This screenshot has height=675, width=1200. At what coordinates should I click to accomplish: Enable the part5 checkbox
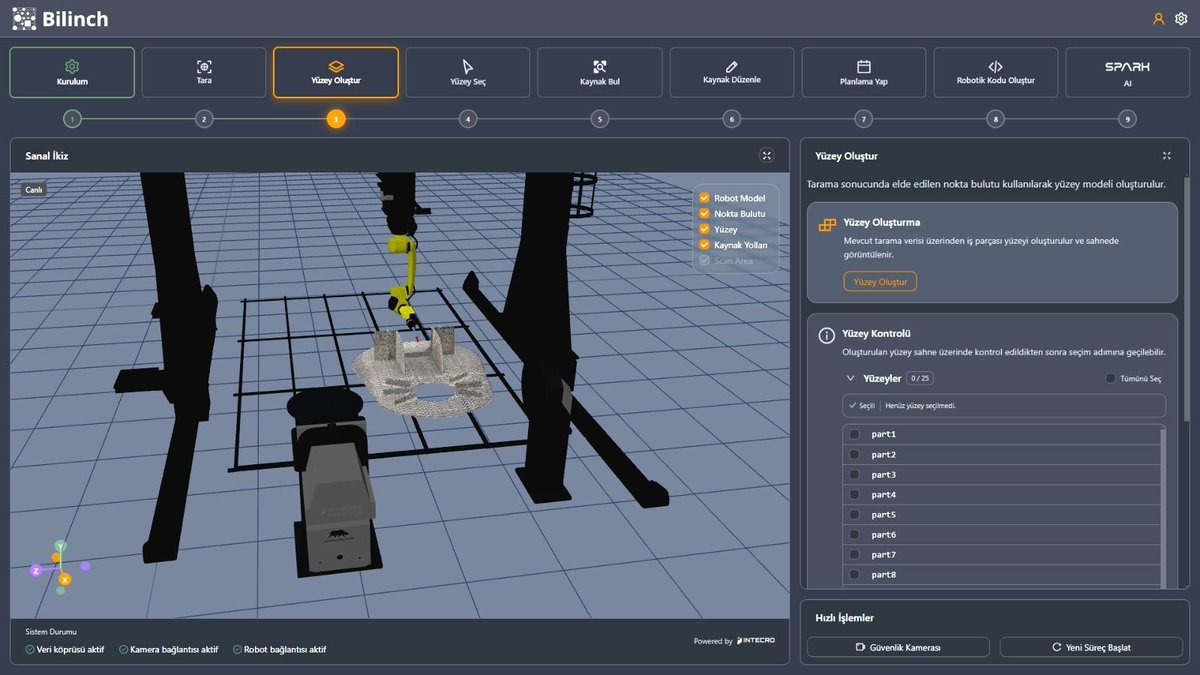[x=854, y=514]
